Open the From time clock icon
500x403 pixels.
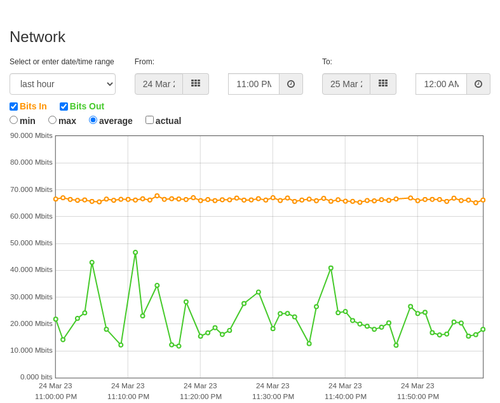pos(291,84)
